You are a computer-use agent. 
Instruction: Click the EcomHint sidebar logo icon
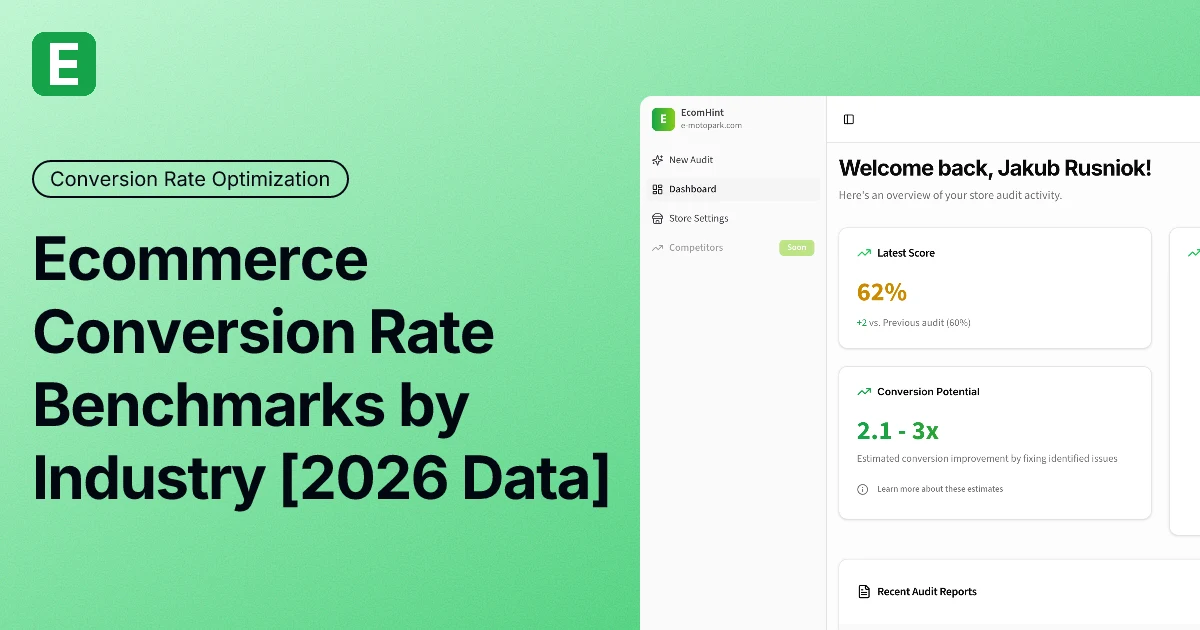[x=663, y=119]
